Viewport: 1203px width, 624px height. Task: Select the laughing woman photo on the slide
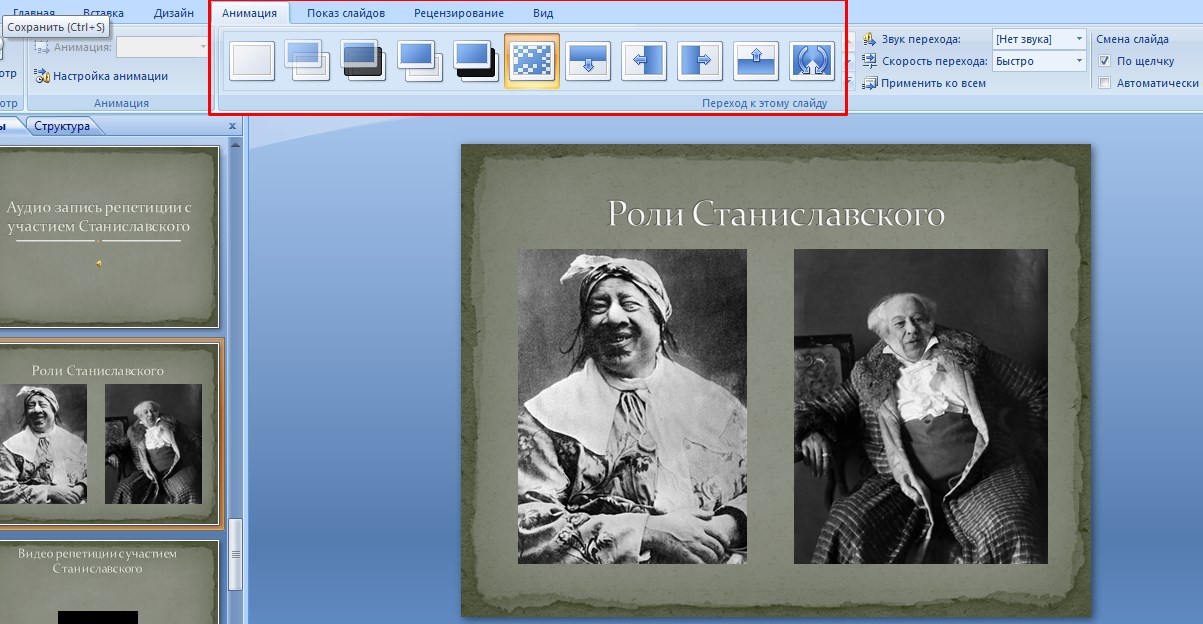coord(632,406)
